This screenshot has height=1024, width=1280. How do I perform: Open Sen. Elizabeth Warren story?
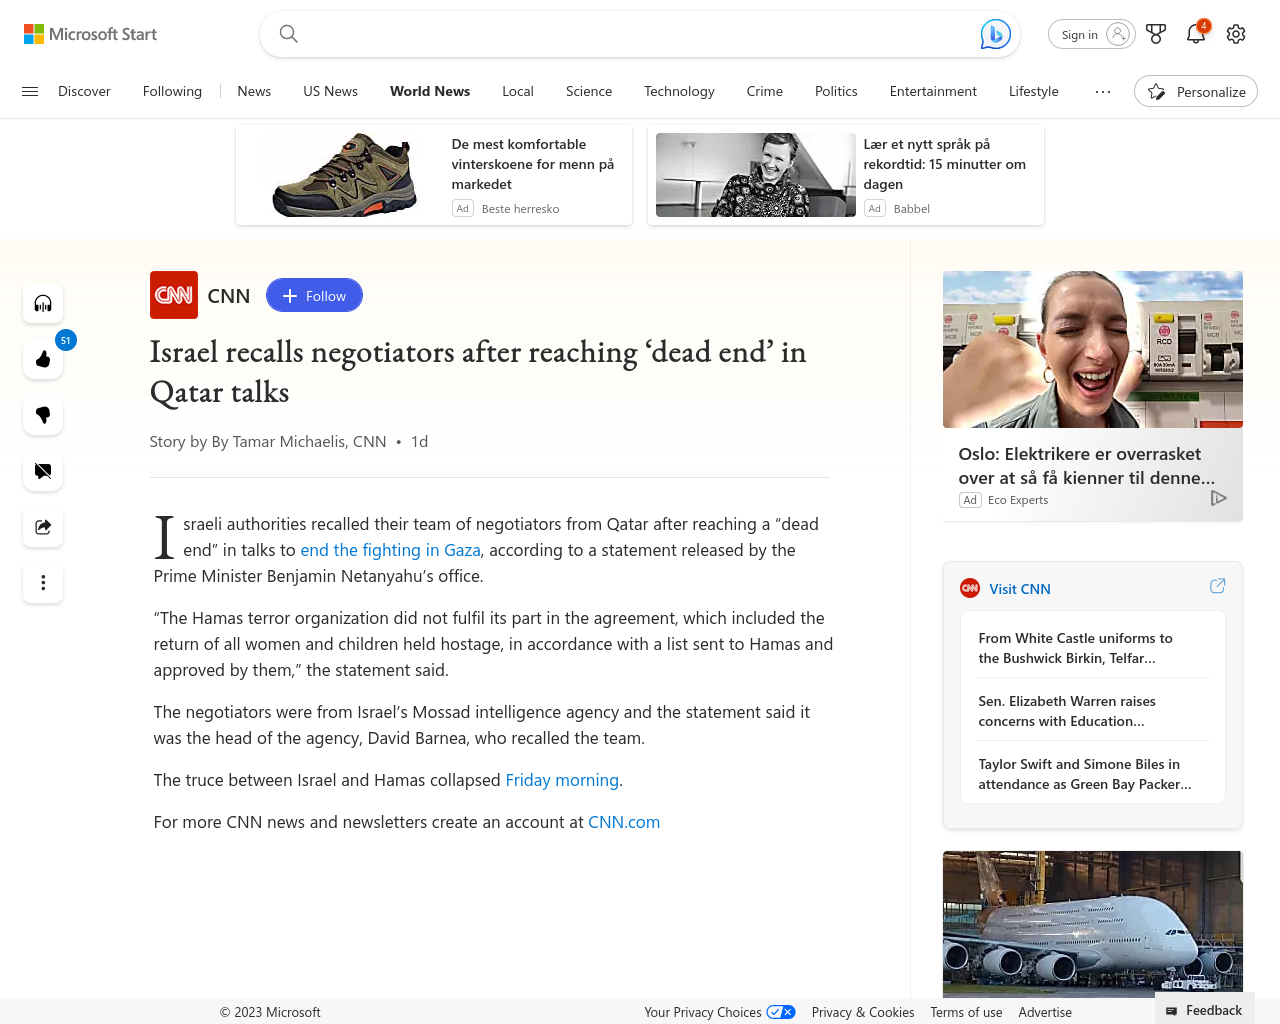pos(1067,711)
